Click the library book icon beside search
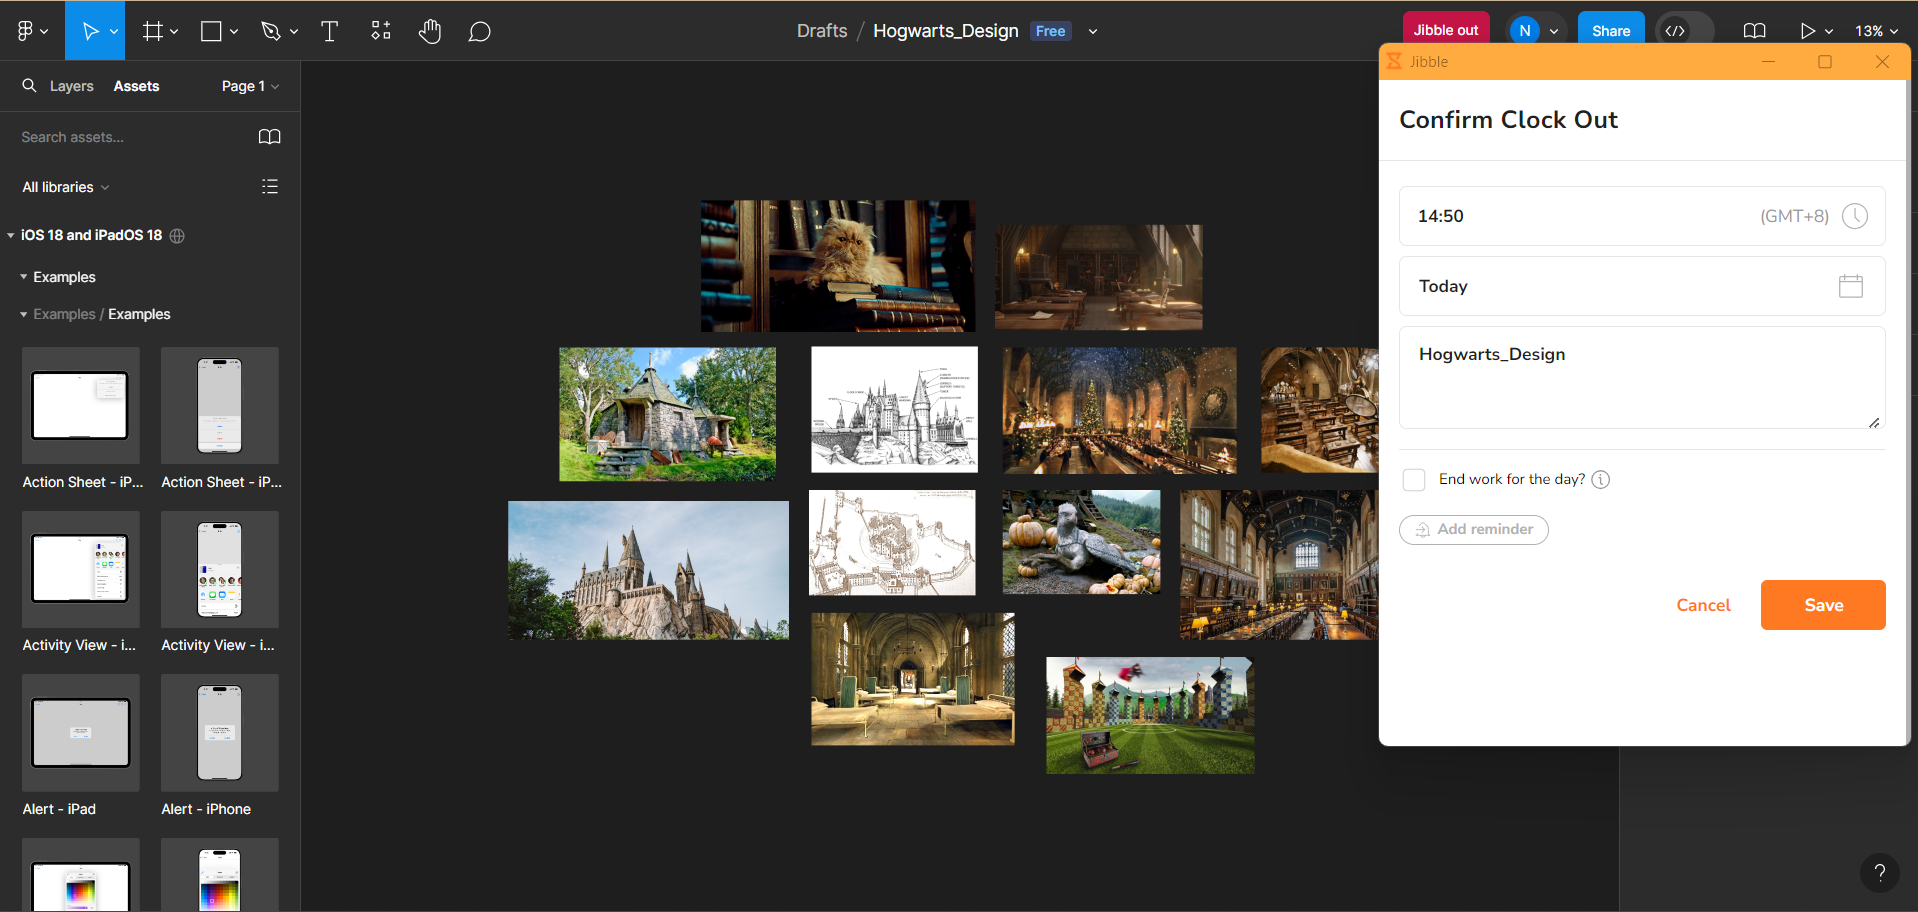This screenshot has width=1918, height=912. (x=269, y=137)
